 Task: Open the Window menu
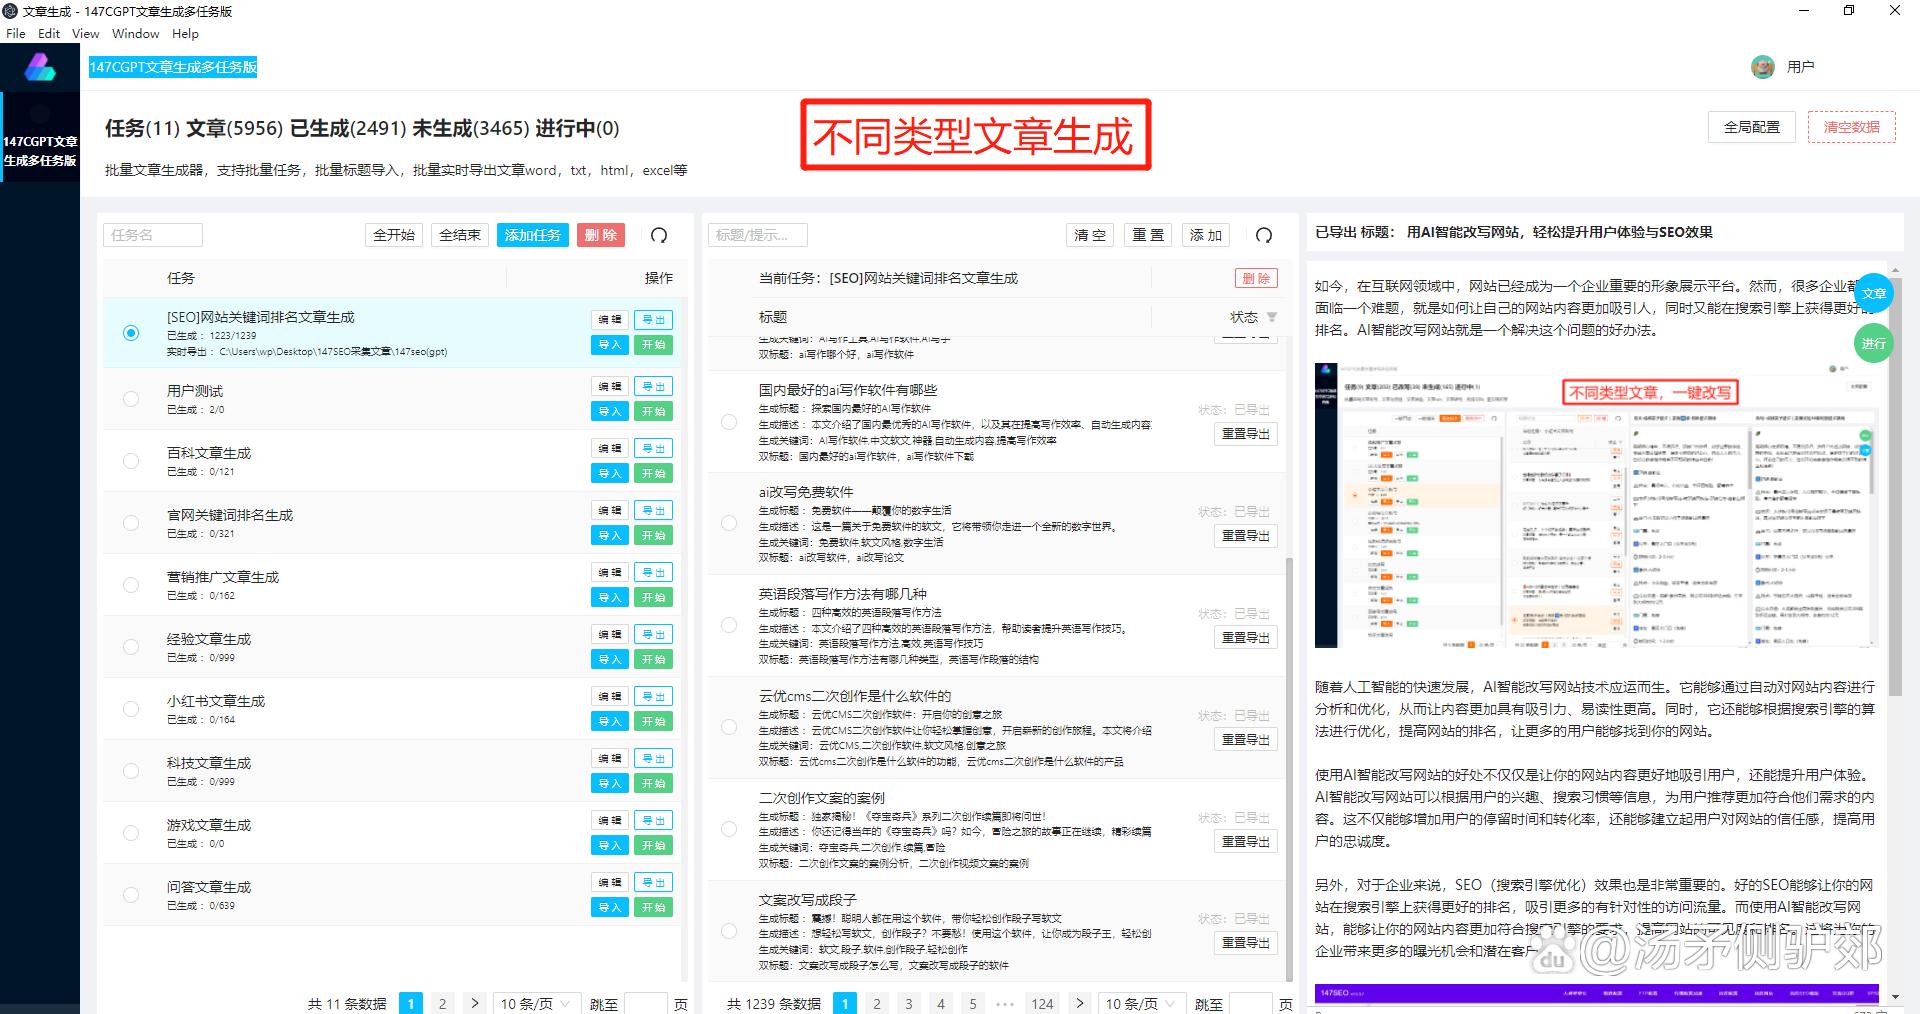point(135,33)
